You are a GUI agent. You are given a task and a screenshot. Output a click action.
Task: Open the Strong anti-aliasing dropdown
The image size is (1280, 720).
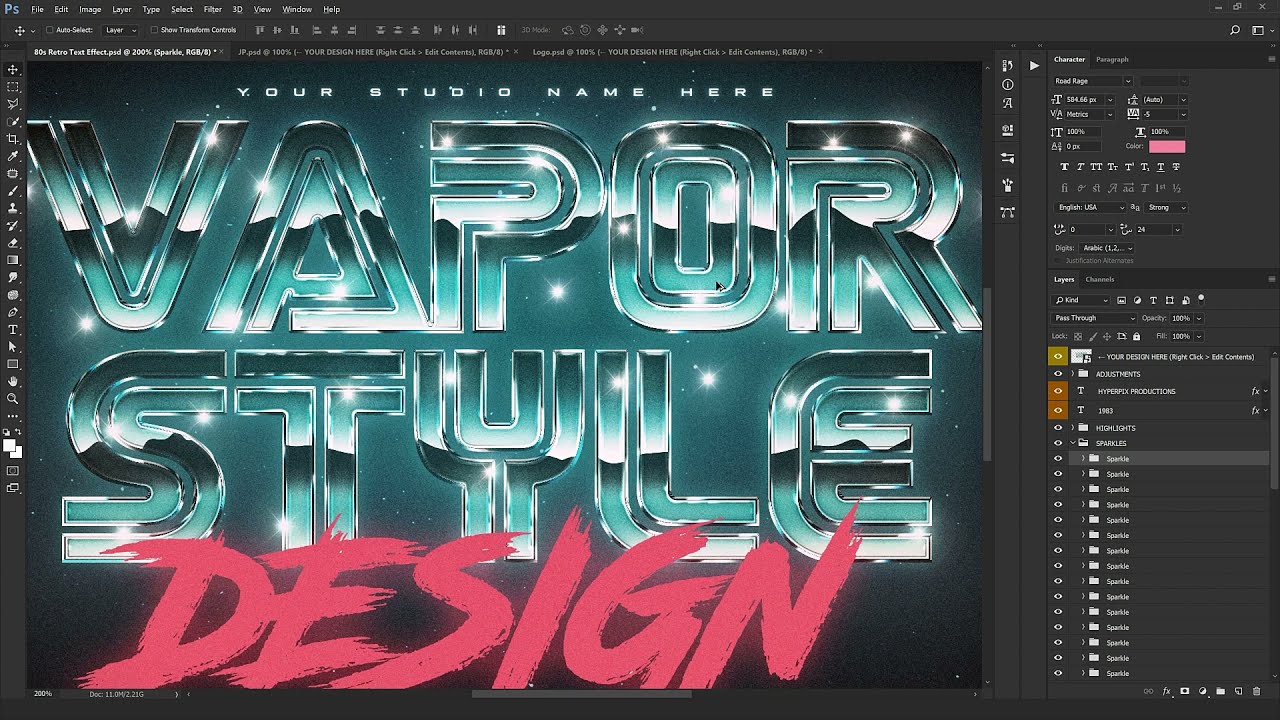point(1167,207)
